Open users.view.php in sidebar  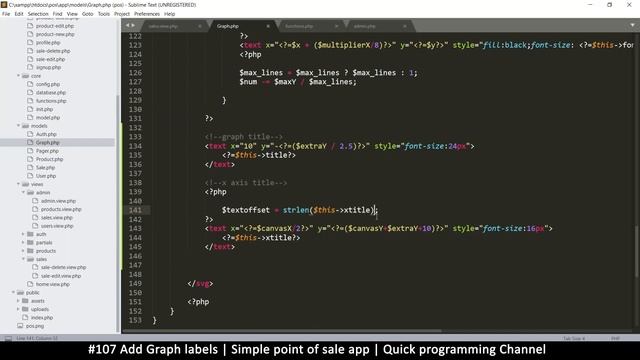click(x=57, y=226)
